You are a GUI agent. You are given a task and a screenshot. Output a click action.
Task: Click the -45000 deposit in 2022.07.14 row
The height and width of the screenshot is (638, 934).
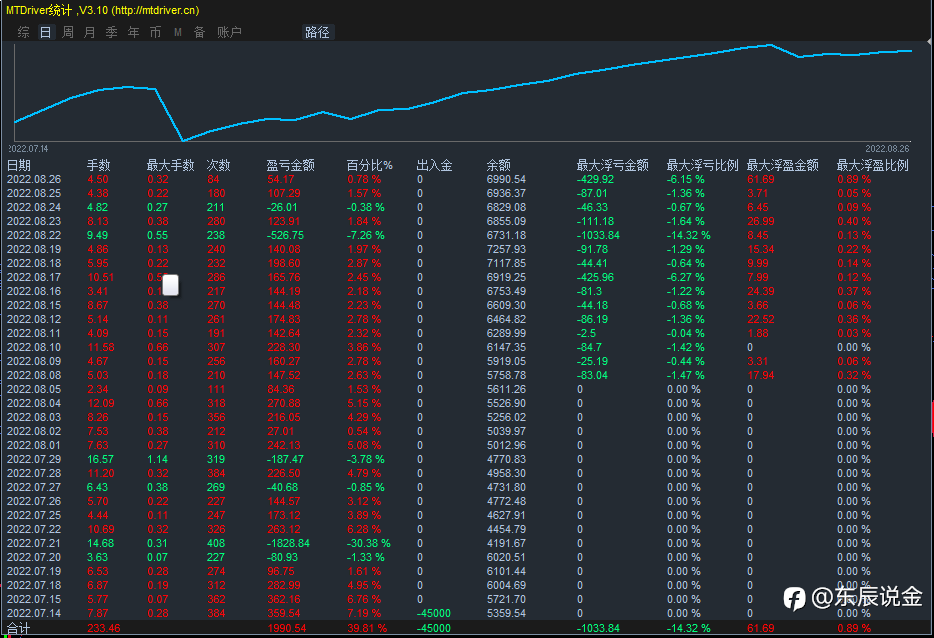tap(434, 613)
